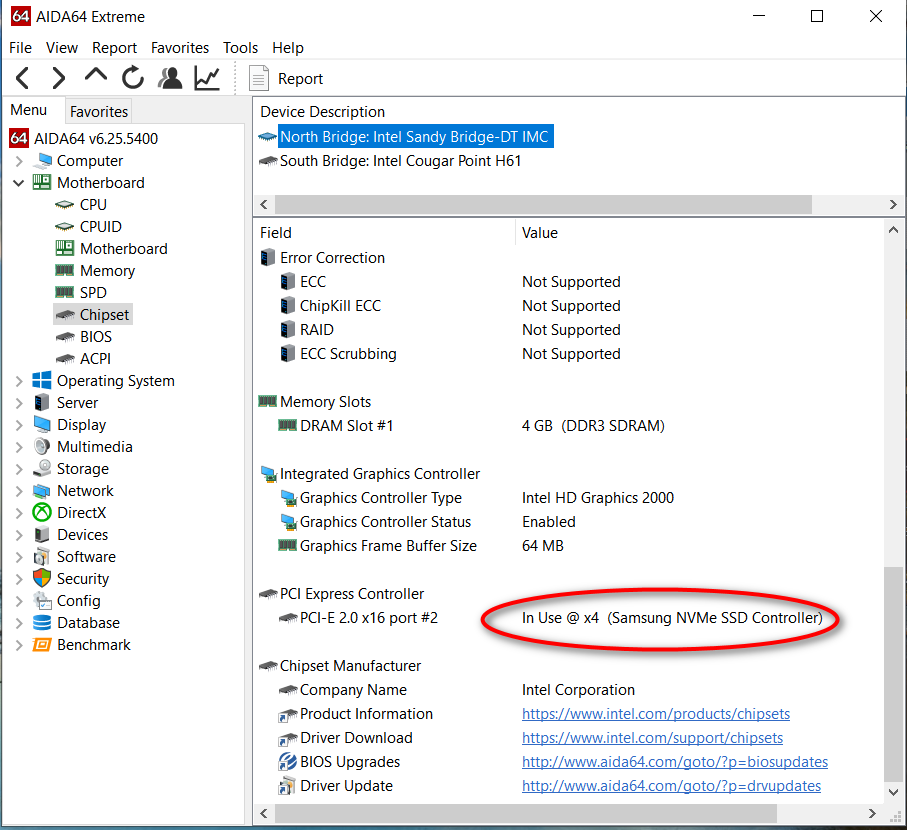Viewport: 907px width, 830px height.
Task: Go up one level with Up arrow
Action: click(x=96, y=76)
